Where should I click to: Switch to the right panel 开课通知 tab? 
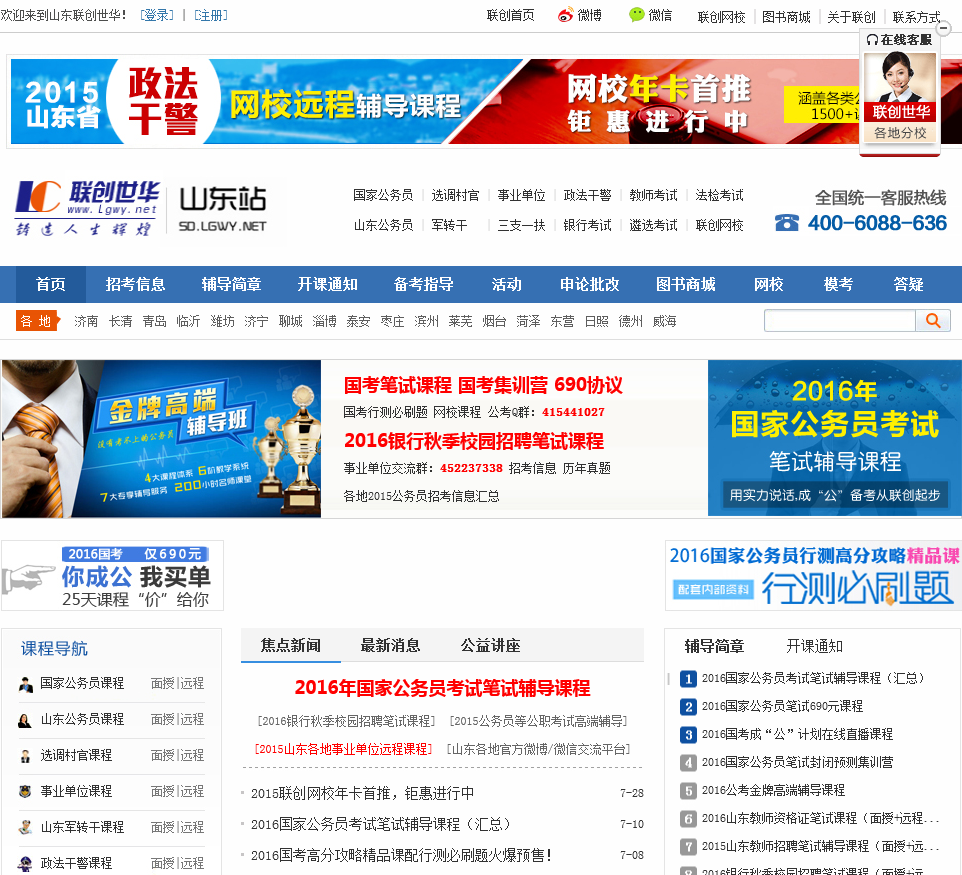[x=815, y=646]
